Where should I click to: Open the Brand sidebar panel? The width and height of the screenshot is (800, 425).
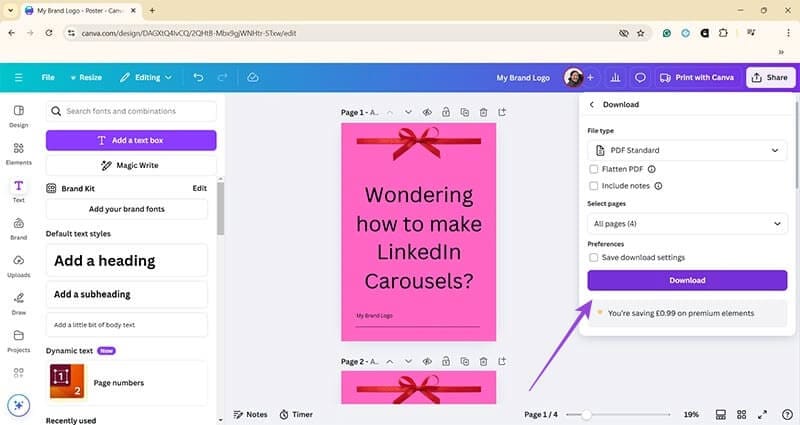[18, 229]
